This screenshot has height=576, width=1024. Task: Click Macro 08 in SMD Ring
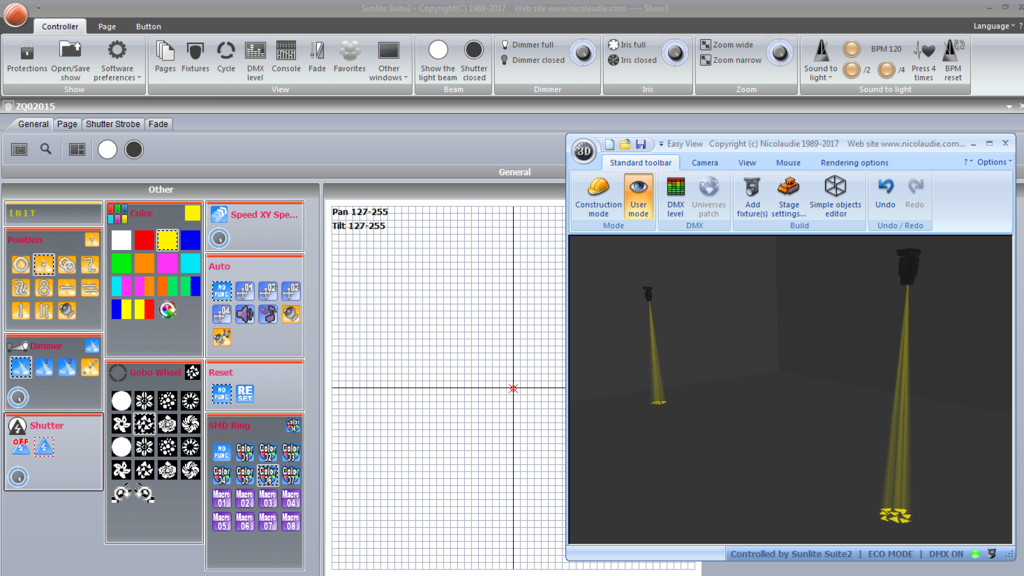point(291,522)
